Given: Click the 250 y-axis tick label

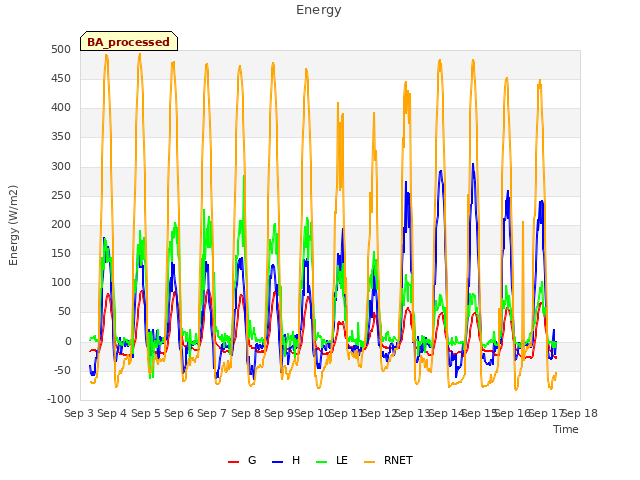Looking at the screenshot, I should (x=61, y=196).
